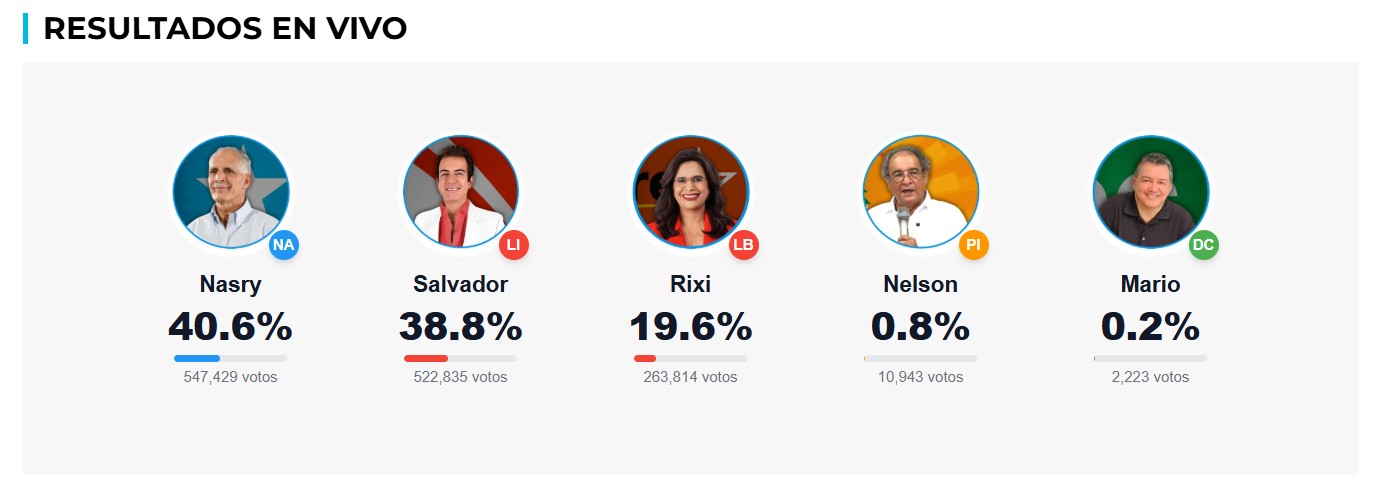The width and height of the screenshot is (1378, 488).
Task: Open Nelson's candidate photo
Action: point(920,191)
